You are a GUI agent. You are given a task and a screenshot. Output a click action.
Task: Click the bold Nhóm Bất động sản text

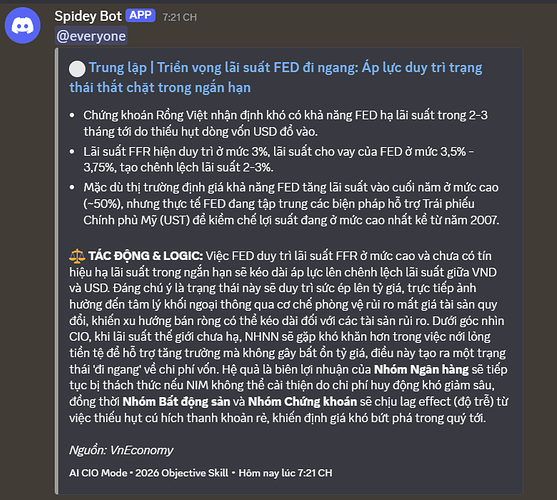176,402
